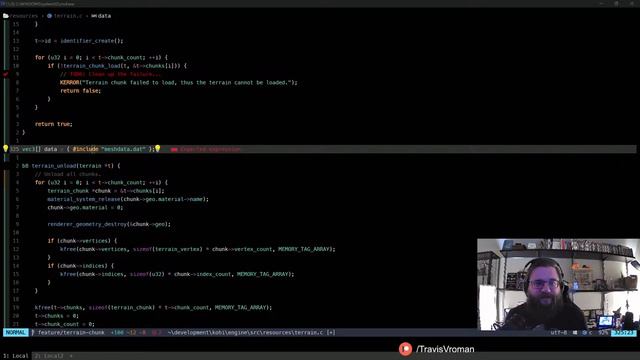Click the terrain_unload function signature
Image resolution: width=640 pixels, height=360 pixels.
(71, 166)
